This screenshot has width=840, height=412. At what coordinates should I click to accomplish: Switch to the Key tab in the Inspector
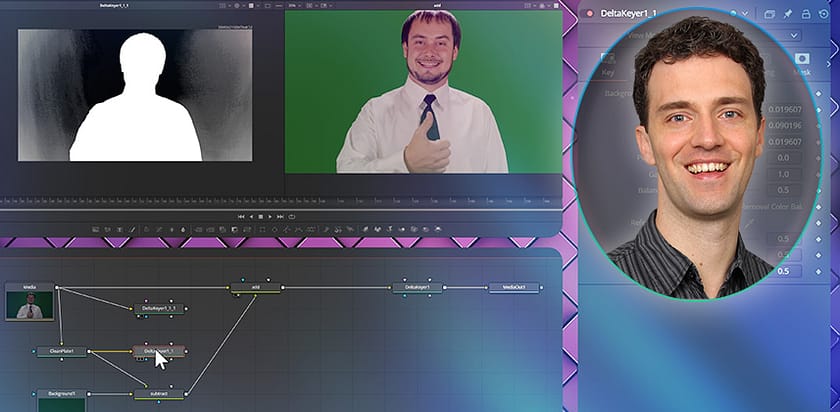pos(608,65)
